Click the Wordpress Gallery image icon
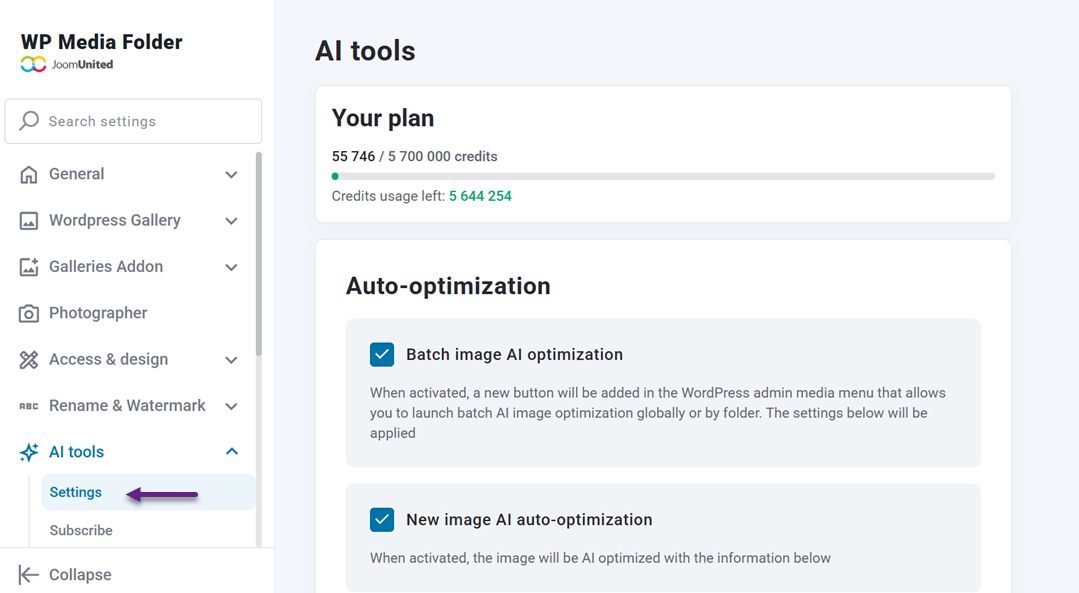 pyautogui.click(x=27, y=220)
